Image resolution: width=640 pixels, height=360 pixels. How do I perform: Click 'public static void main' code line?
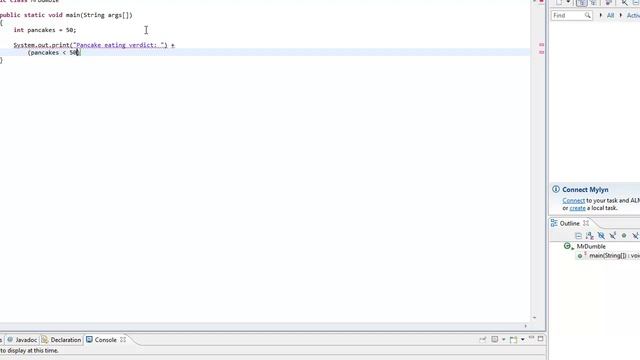pos(66,15)
